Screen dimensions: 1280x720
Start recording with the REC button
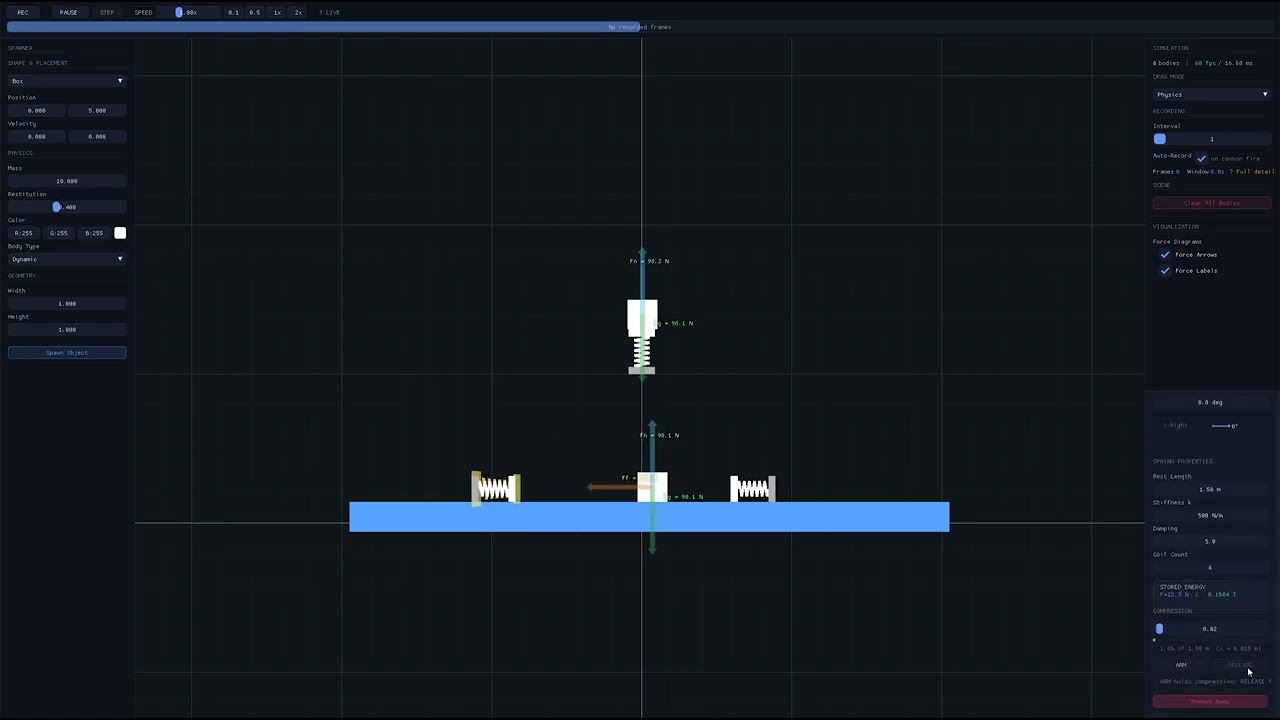pyautogui.click(x=22, y=12)
